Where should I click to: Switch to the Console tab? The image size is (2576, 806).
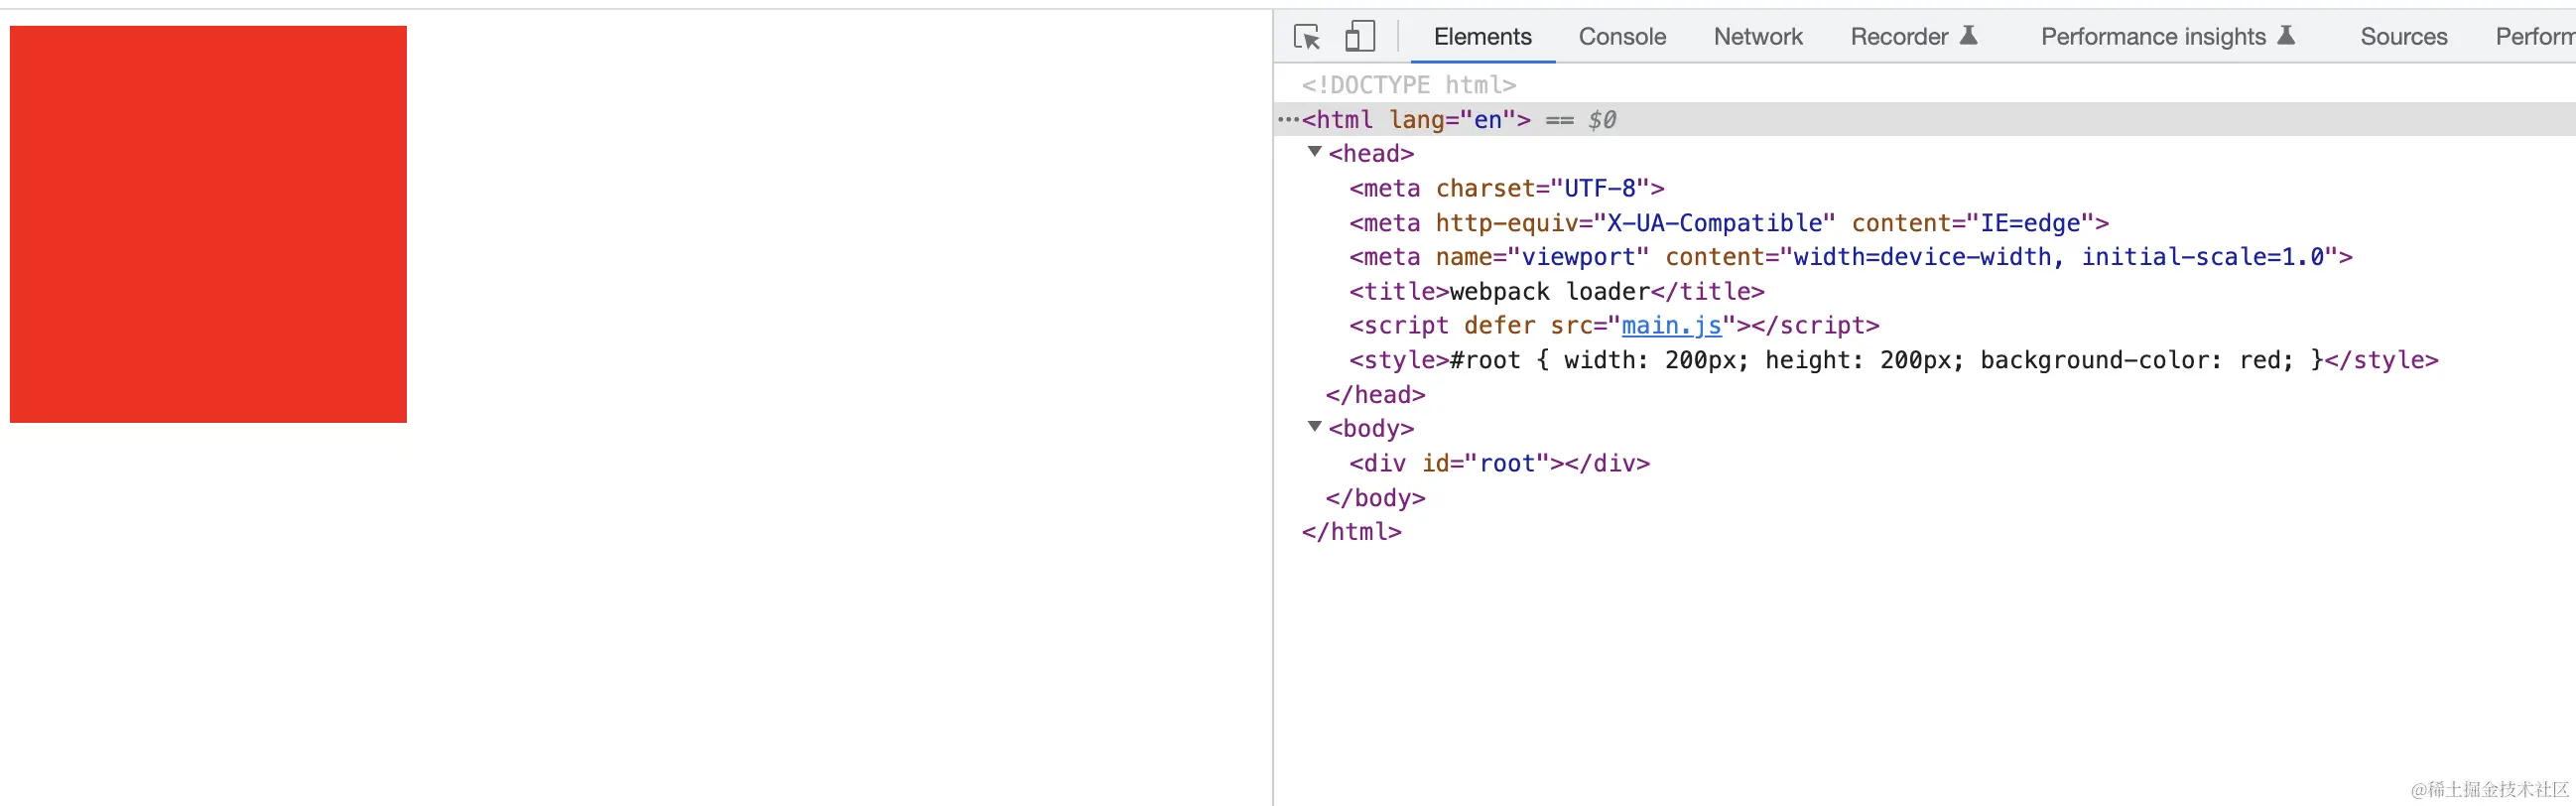(1622, 37)
